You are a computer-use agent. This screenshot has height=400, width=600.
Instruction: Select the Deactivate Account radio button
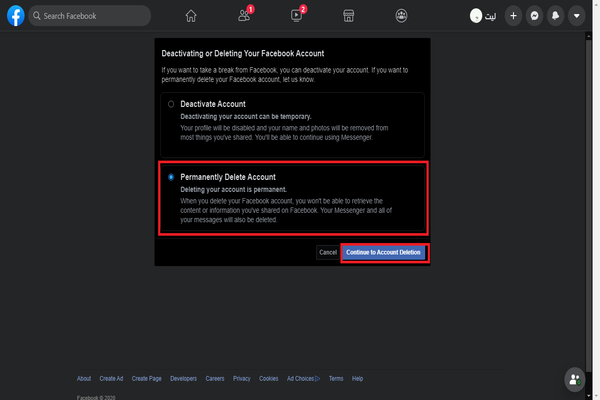pyautogui.click(x=171, y=104)
